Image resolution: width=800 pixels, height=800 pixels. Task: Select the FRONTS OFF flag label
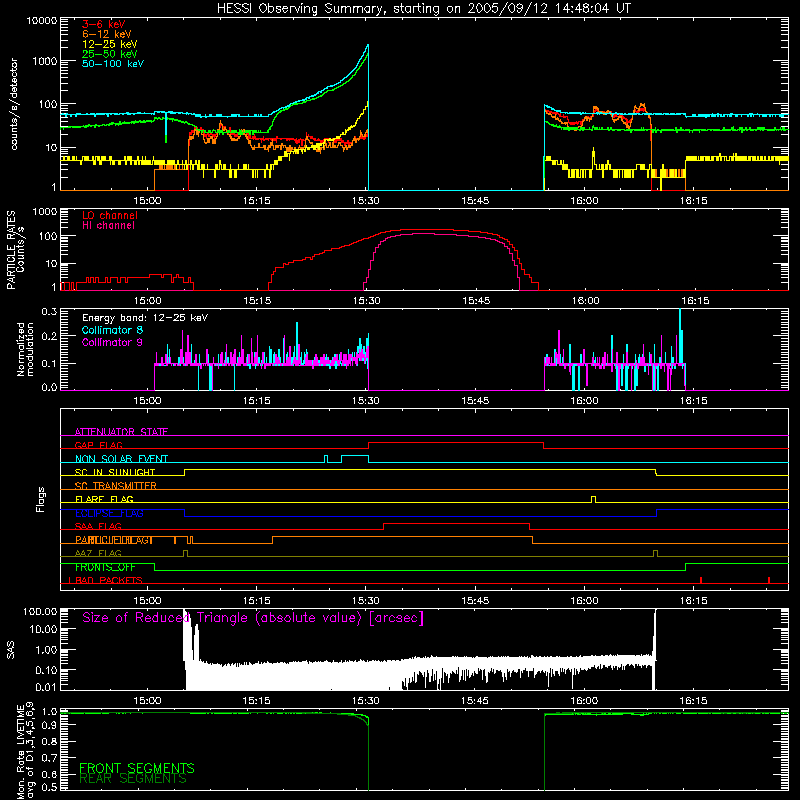point(105,567)
